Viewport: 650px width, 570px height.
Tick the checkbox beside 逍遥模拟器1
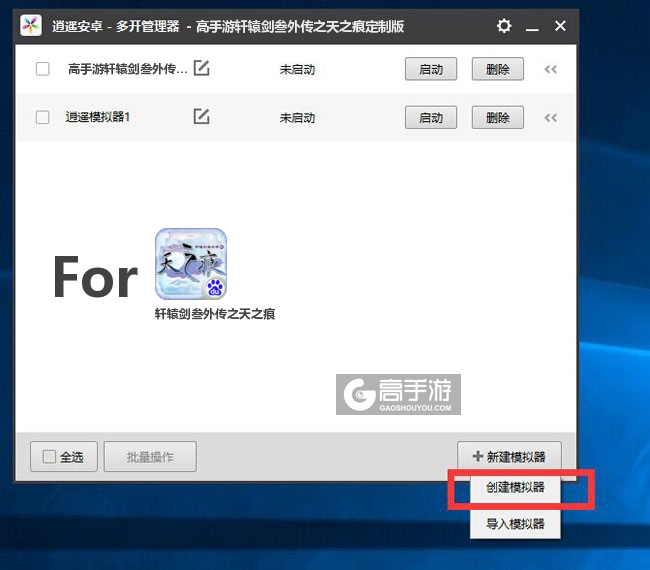pyautogui.click(x=42, y=117)
